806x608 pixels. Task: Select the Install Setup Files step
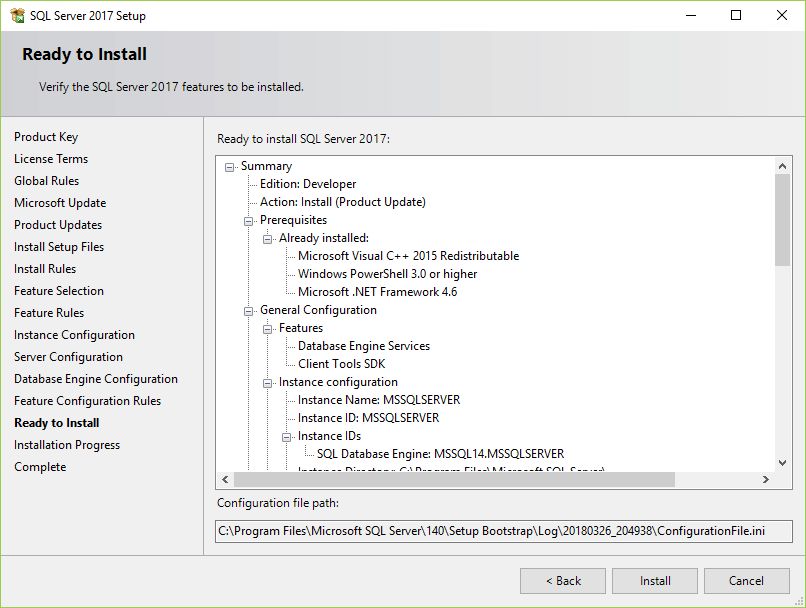coord(59,247)
